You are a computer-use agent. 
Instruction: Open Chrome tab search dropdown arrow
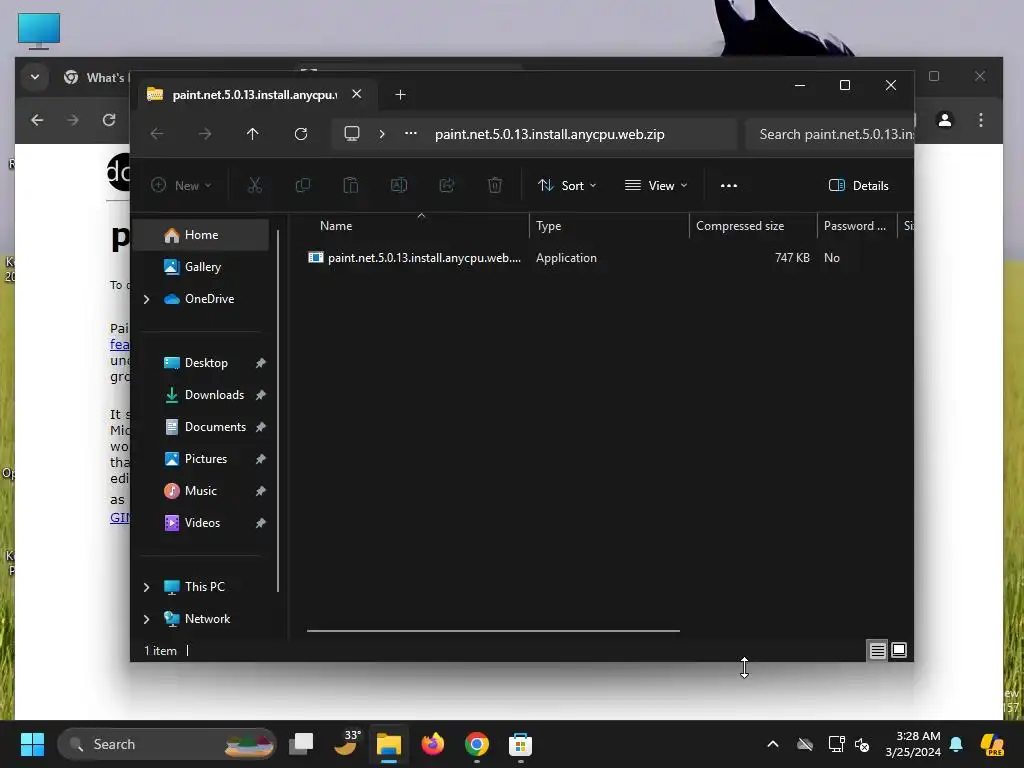(35, 77)
